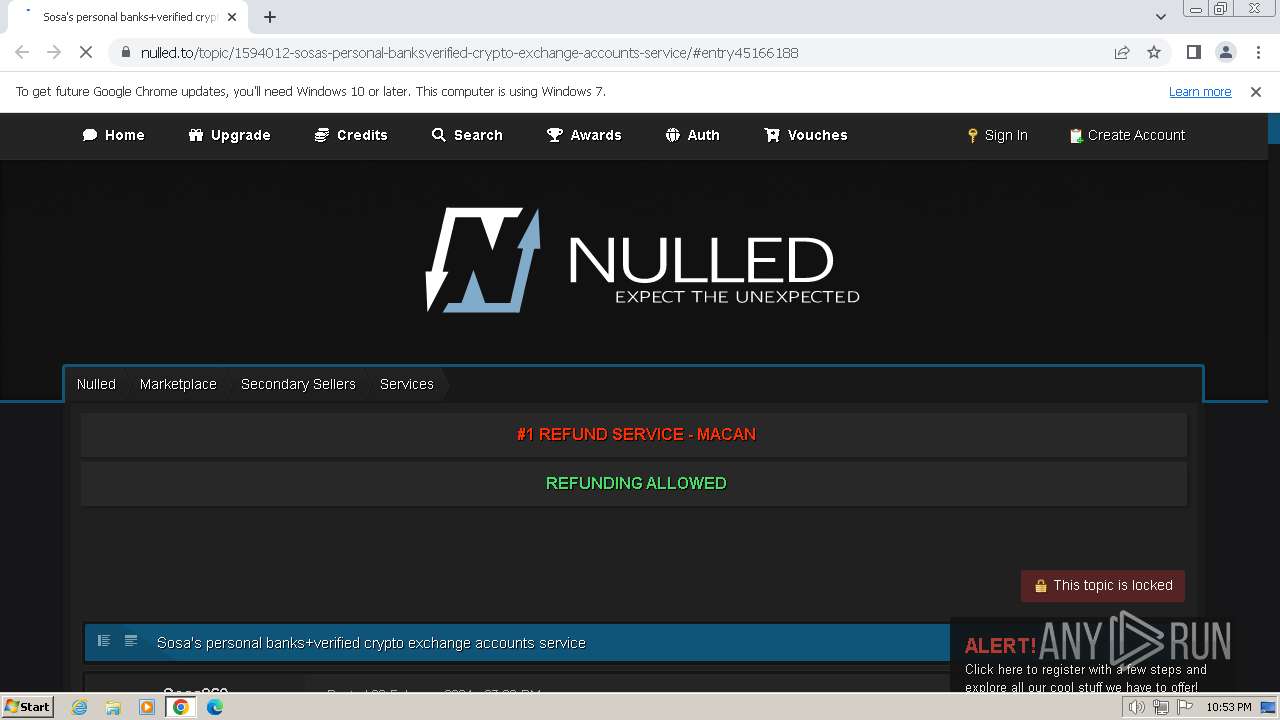Open a new tab
This screenshot has width=1280, height=720.
pyautogui.click(x=270, y=17)
